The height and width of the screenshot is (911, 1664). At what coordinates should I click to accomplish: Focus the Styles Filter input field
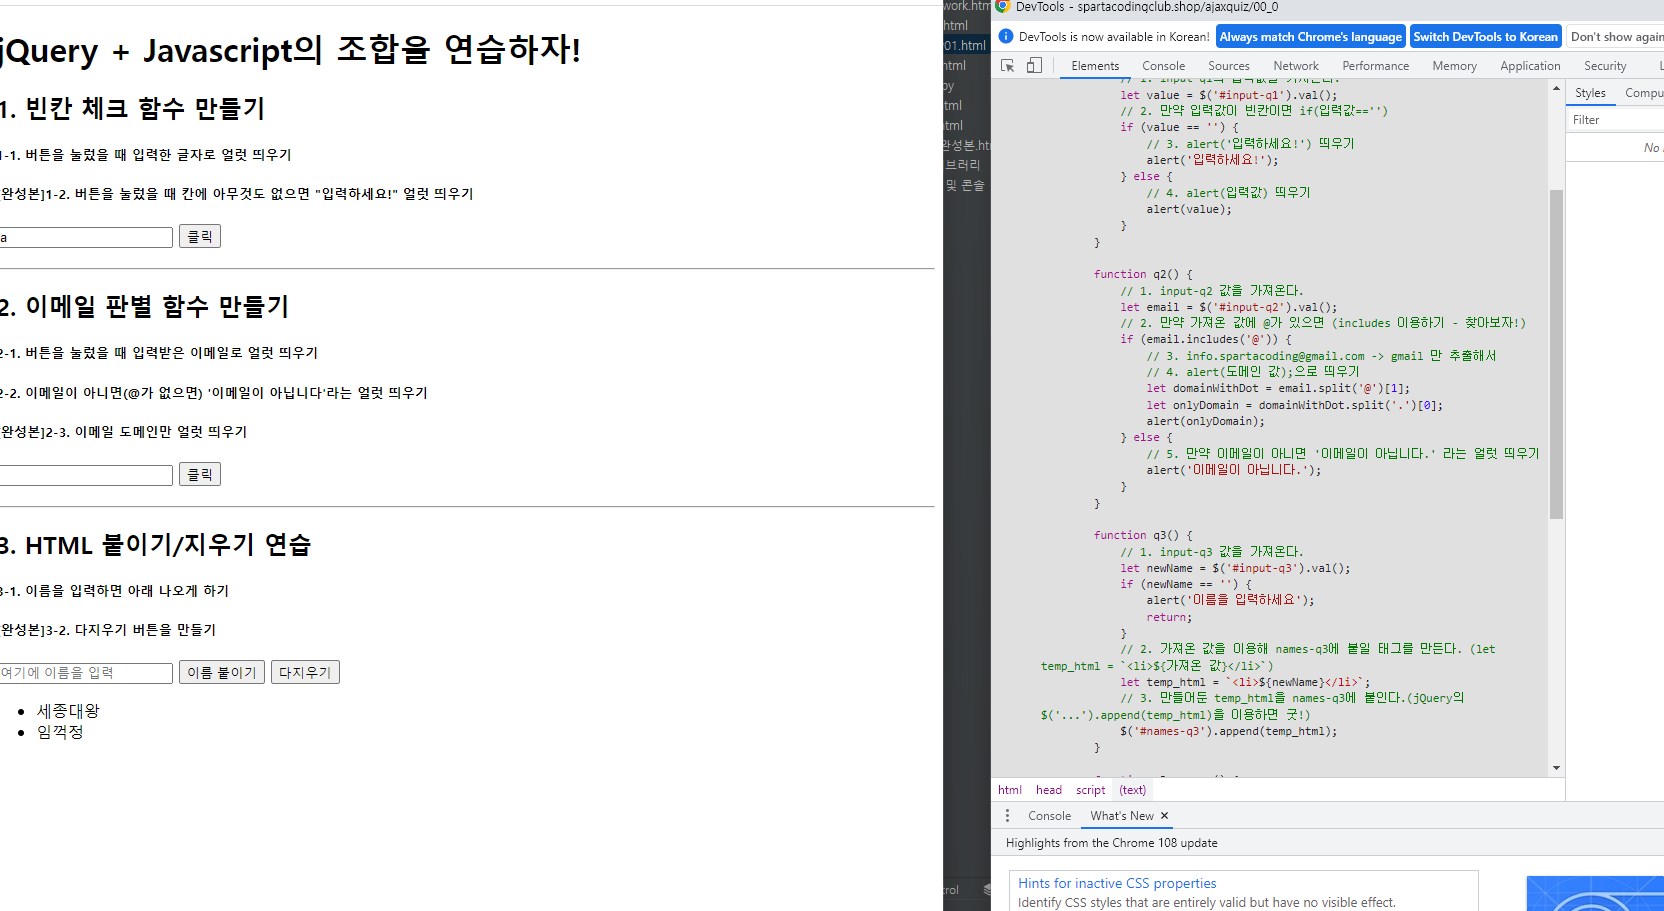[1615, 120]
